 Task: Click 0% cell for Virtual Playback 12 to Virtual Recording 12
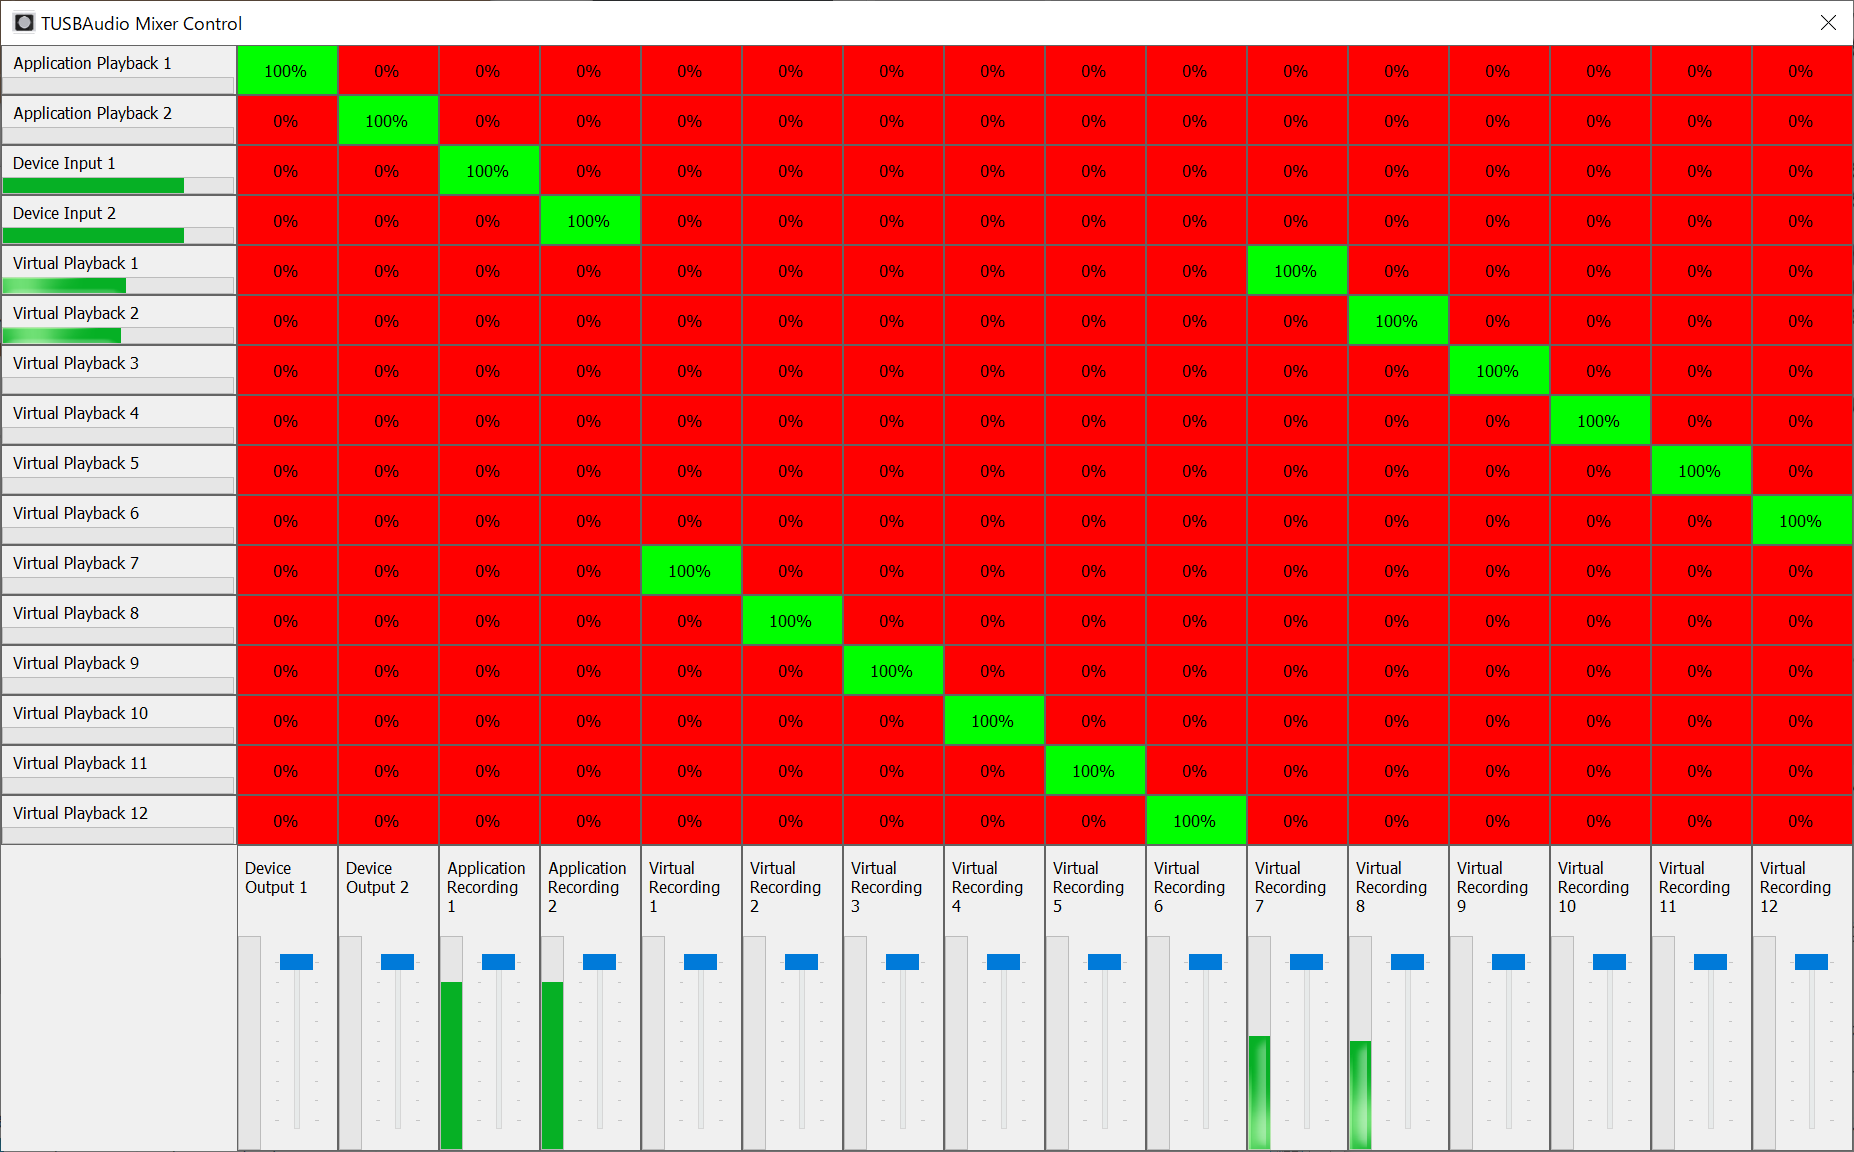1802,820
